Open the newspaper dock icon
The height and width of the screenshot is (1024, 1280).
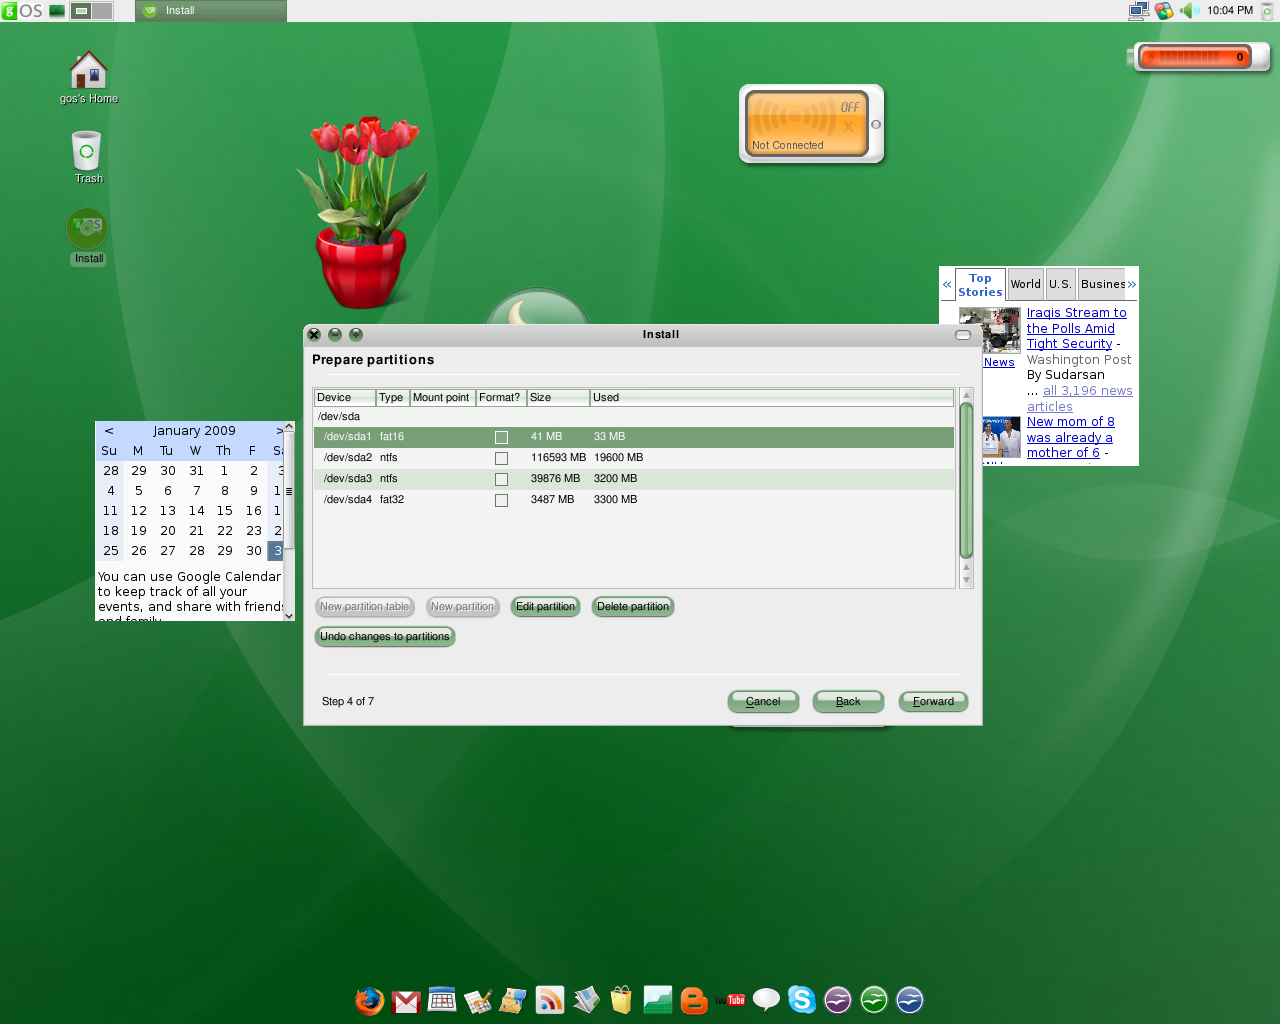click(x=586, y=1000)
